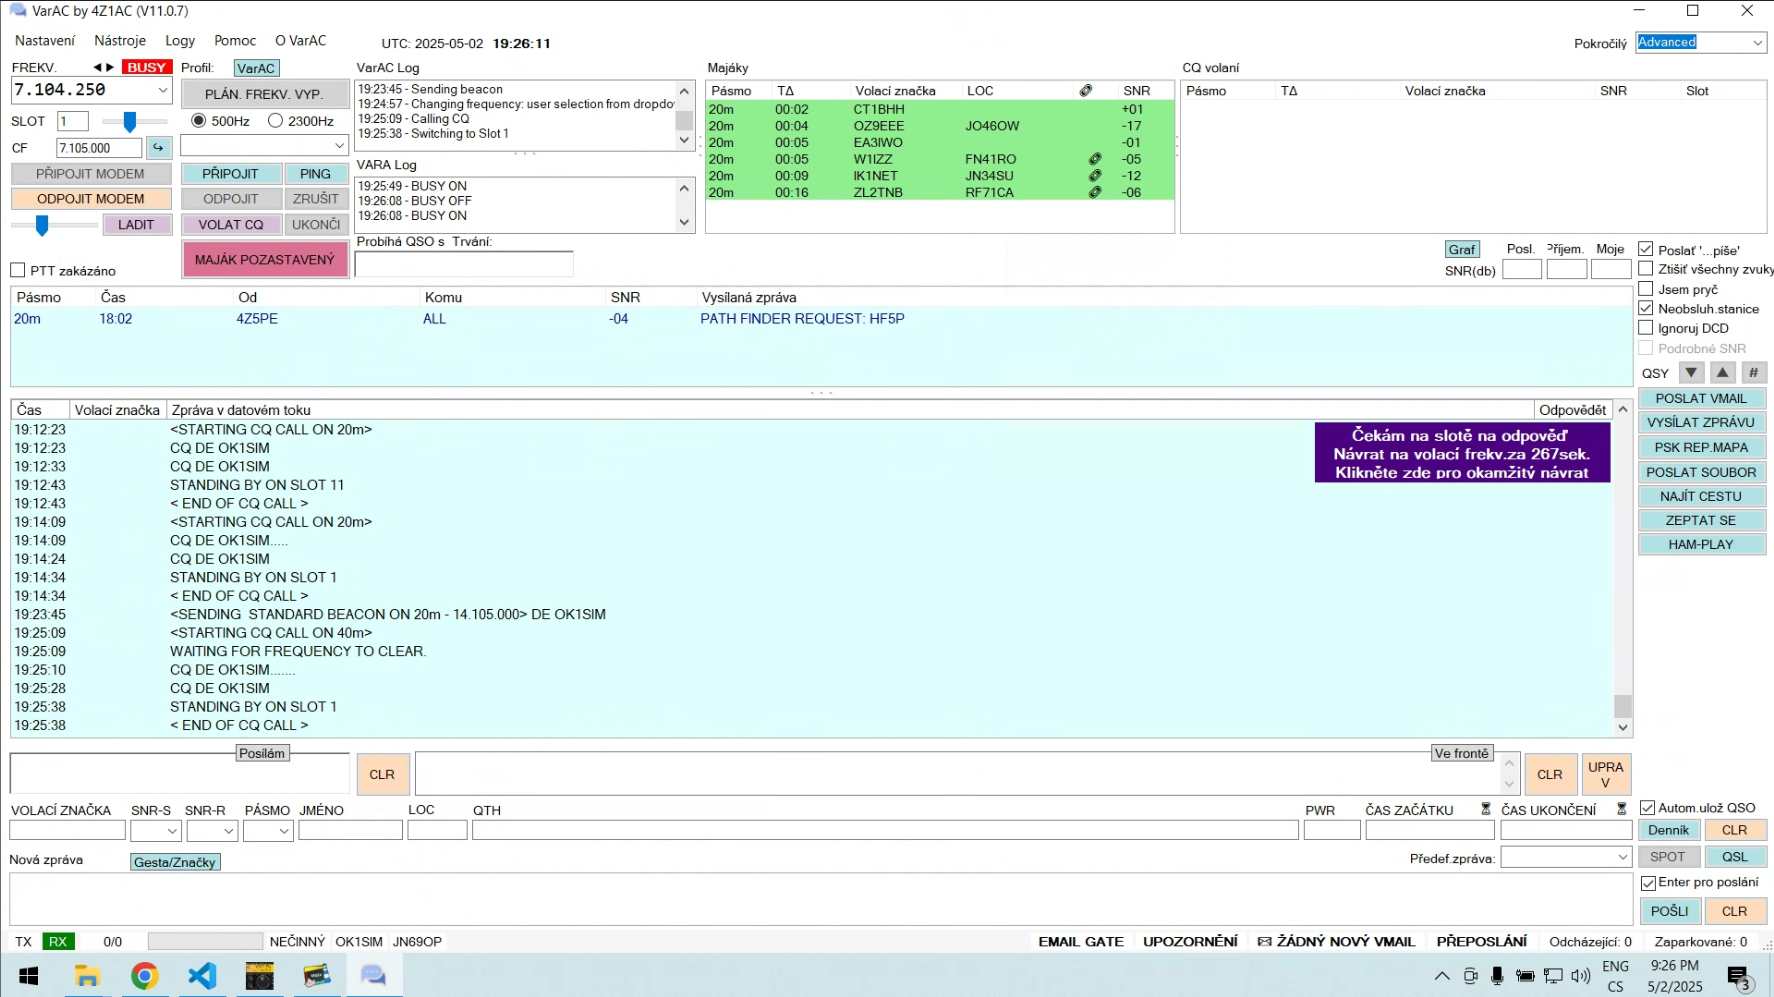The height and width of the screenshot is (997, 1774).
Task: Click the Graf button
Action: point(1462,249)
